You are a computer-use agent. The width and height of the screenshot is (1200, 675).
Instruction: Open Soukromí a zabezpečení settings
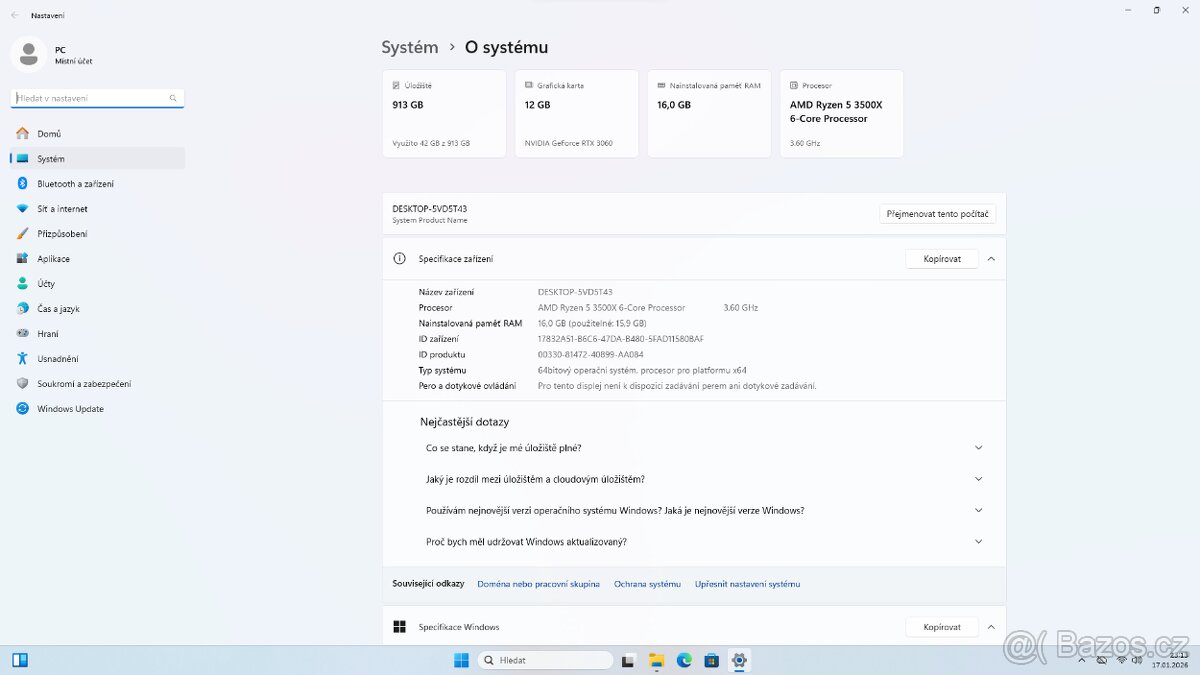pyautogui.click(x=63, y=383)
